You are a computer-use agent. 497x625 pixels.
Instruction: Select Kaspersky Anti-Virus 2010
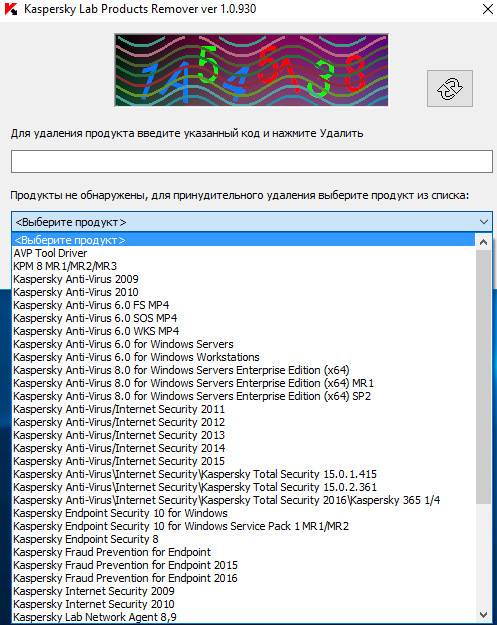(244, 292)
